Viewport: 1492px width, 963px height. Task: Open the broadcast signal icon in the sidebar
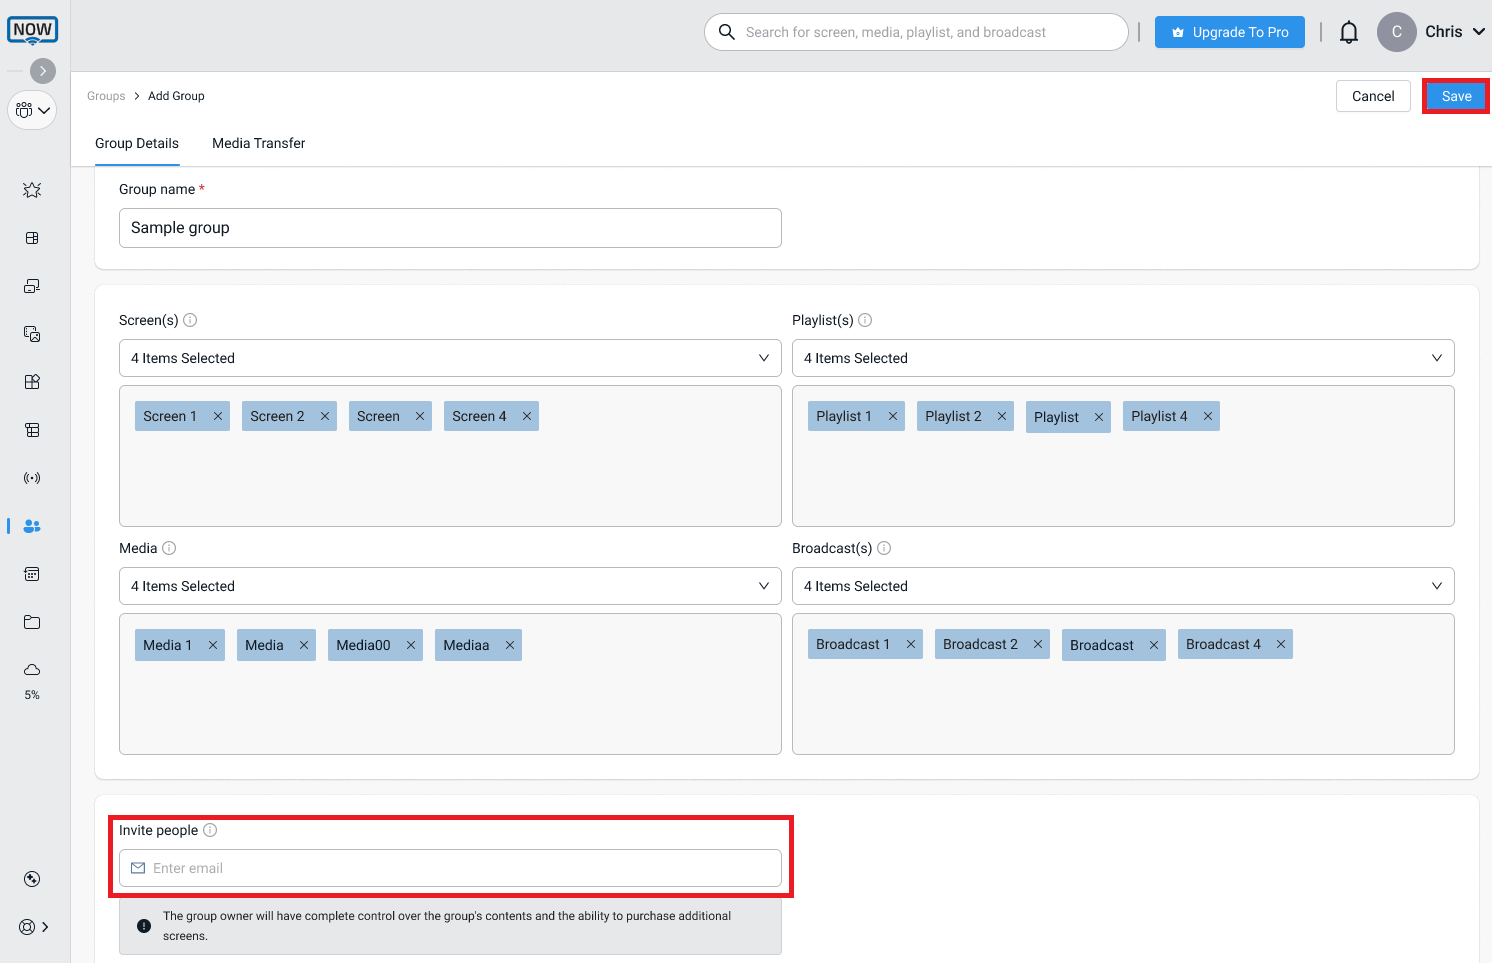[x=32, y=478]
